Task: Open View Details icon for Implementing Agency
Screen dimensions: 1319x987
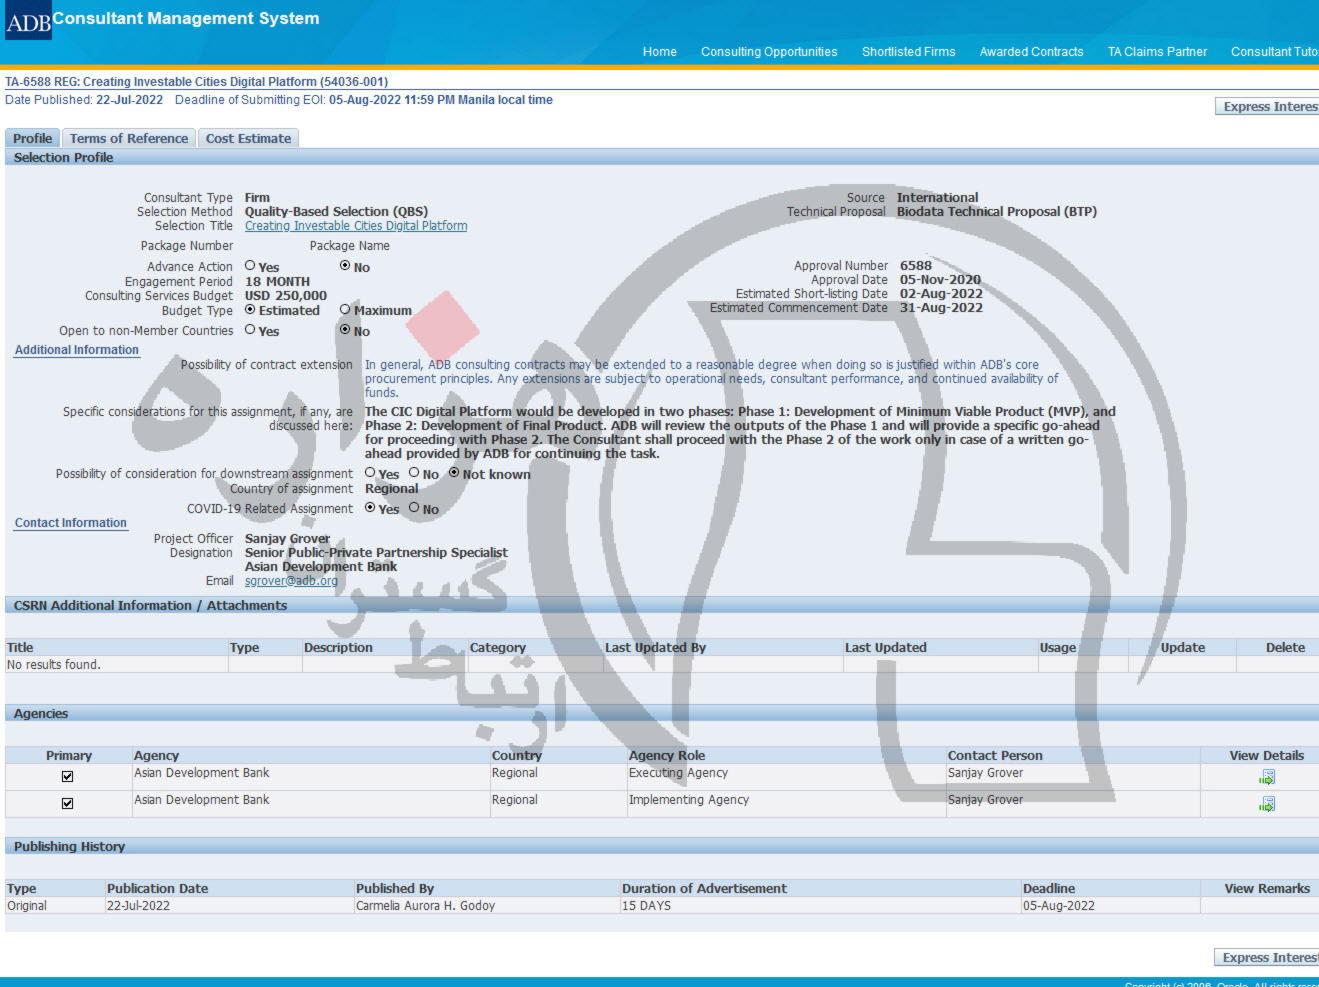Action: [1266, 804]
